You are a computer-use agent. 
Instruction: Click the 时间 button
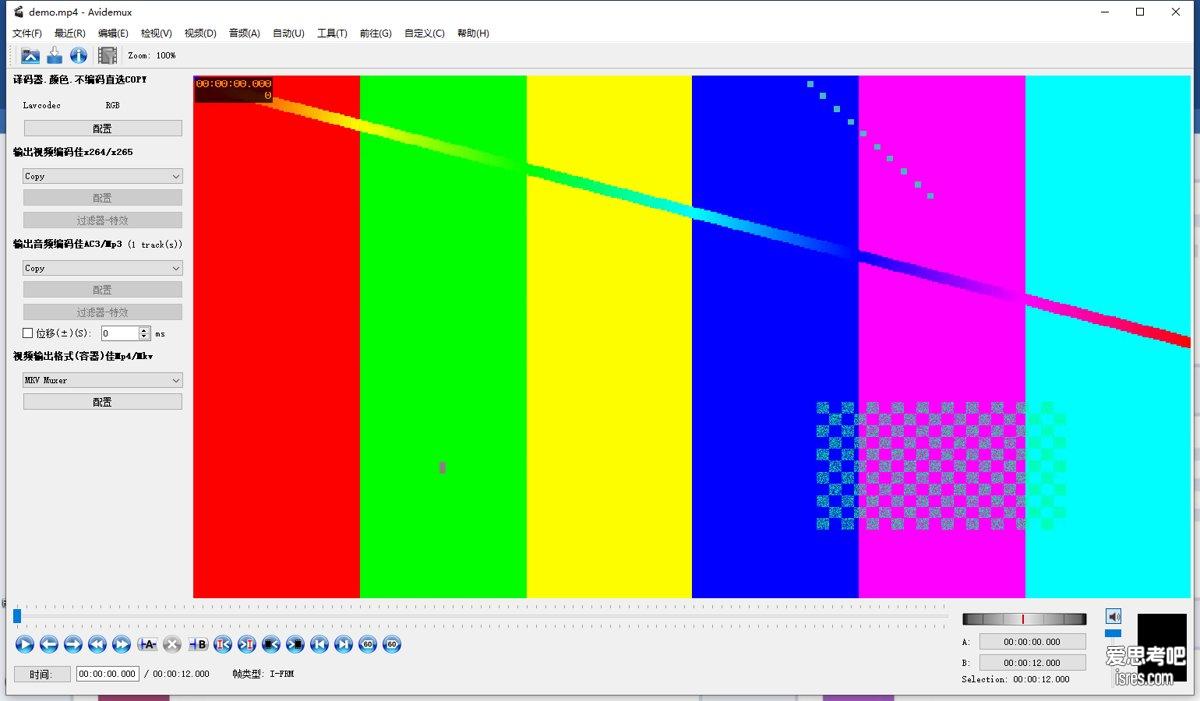(x=42, y=674)
